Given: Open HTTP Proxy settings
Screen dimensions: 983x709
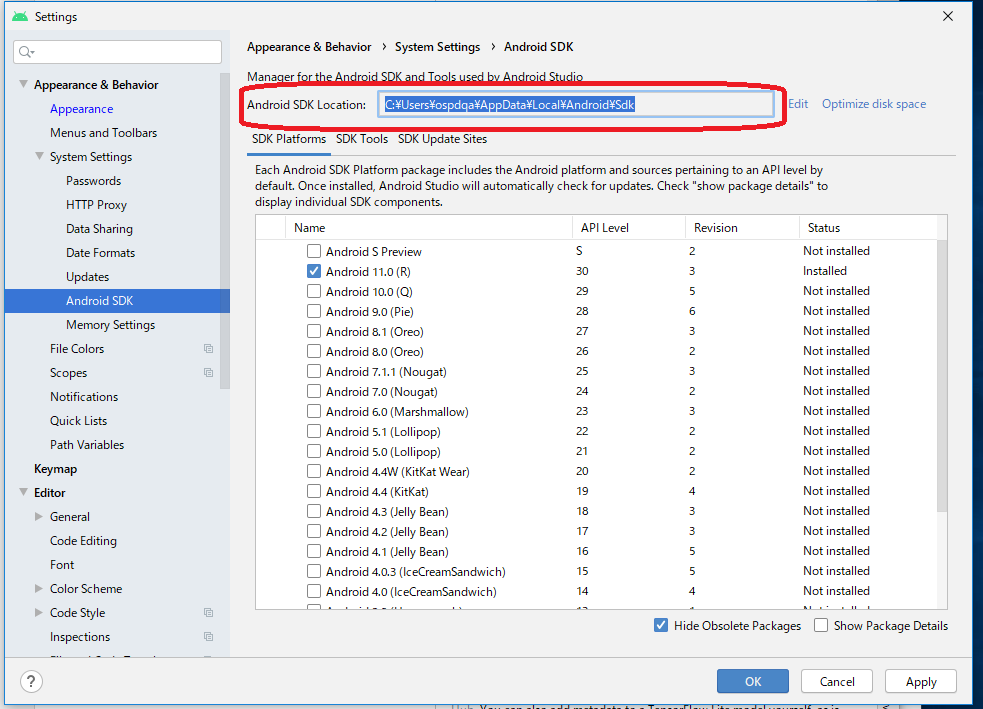Looking at the screenshot, I should tap(97, 205).
